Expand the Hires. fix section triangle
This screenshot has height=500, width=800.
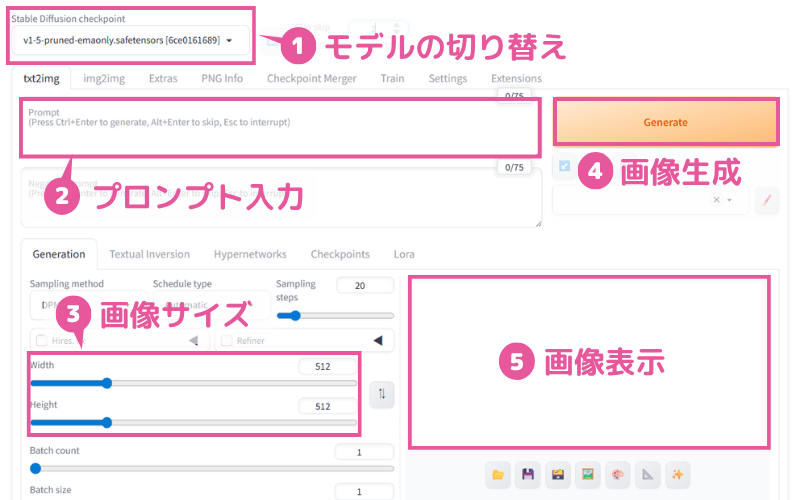coord(194,340)
